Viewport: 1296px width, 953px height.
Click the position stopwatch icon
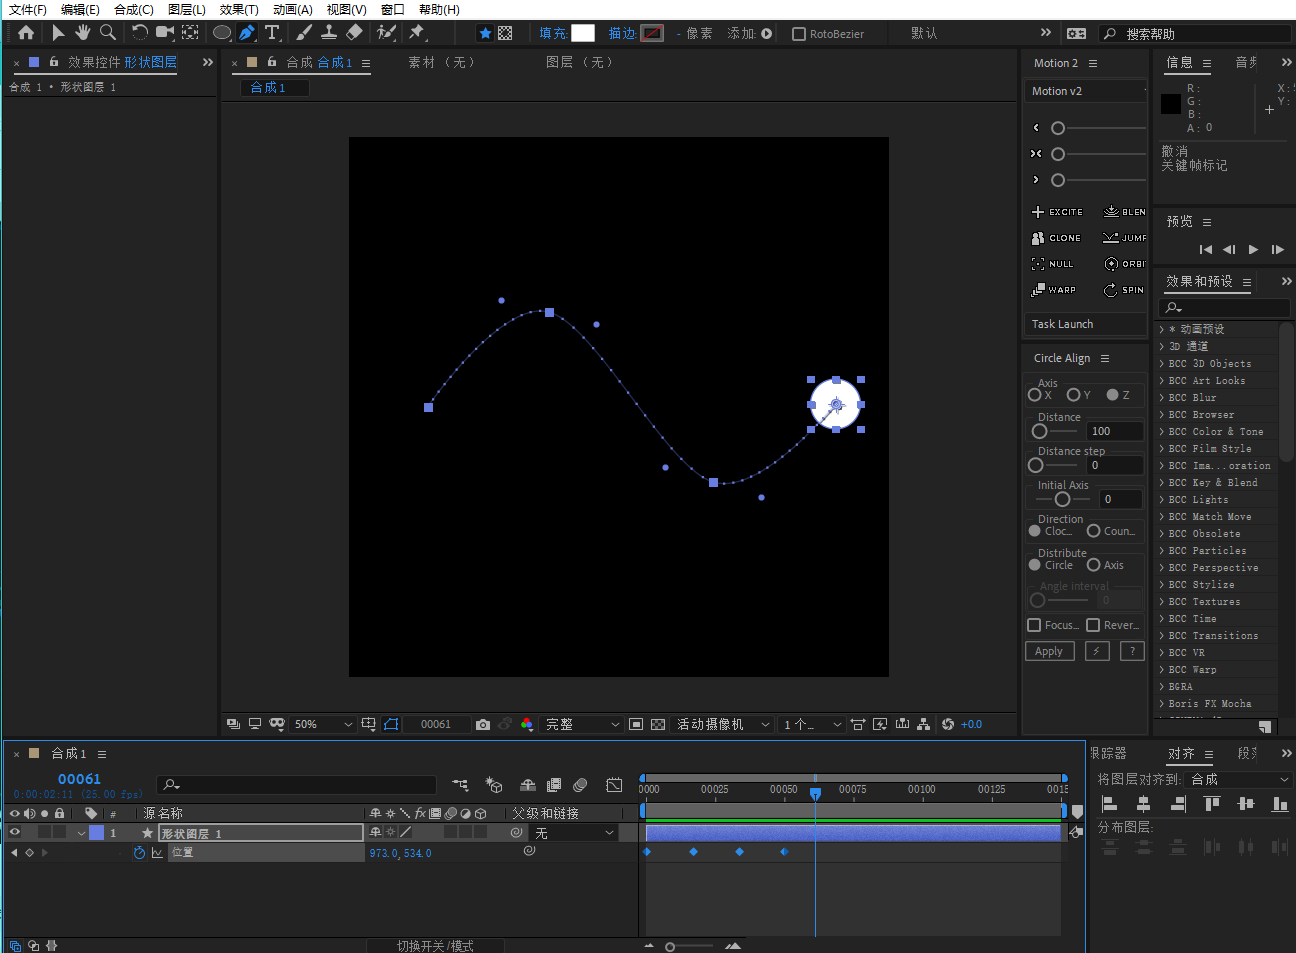139,853
